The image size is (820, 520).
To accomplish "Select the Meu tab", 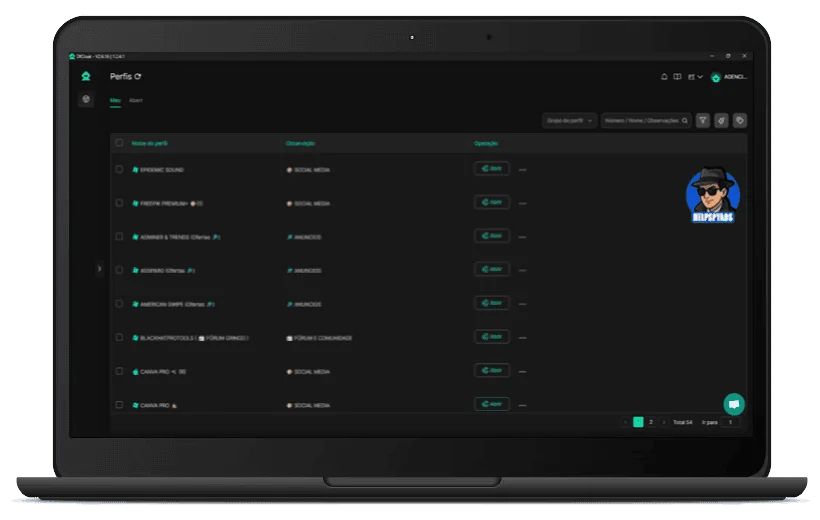I will coord(115,101).
